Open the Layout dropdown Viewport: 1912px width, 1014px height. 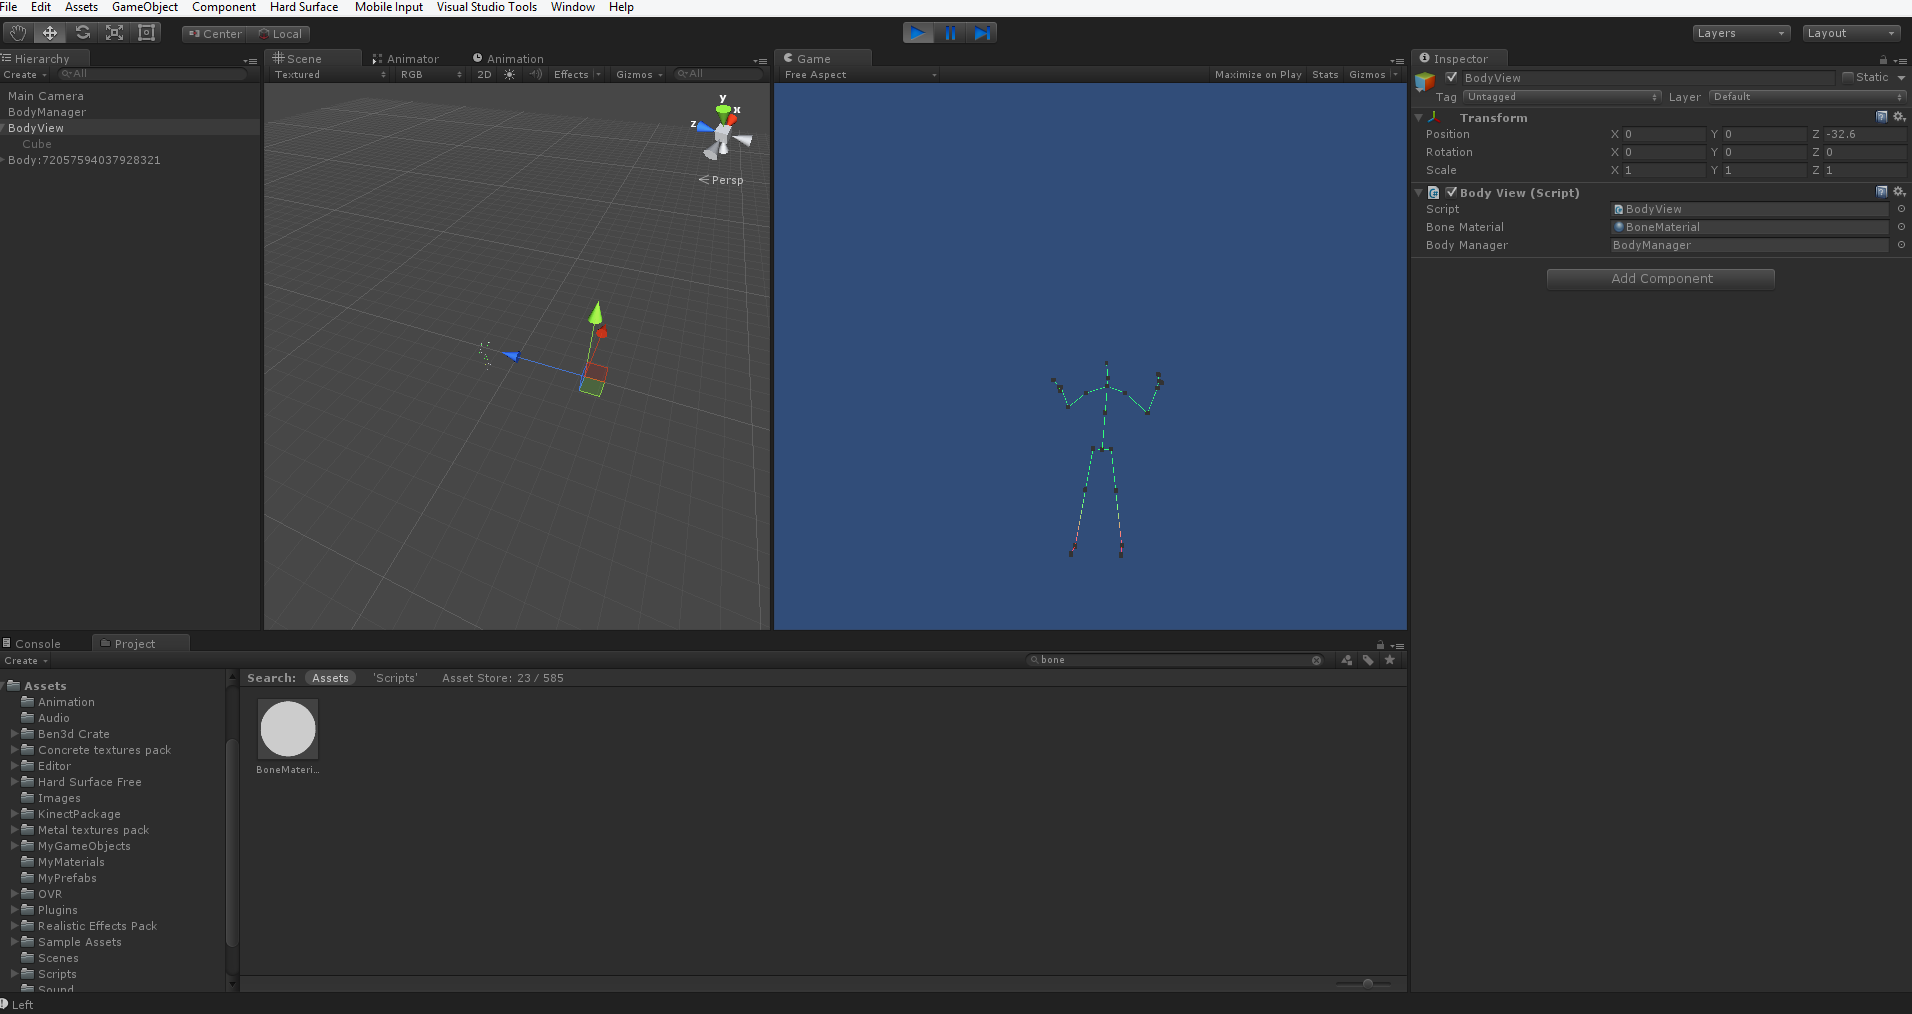[x=1851, y=33]
